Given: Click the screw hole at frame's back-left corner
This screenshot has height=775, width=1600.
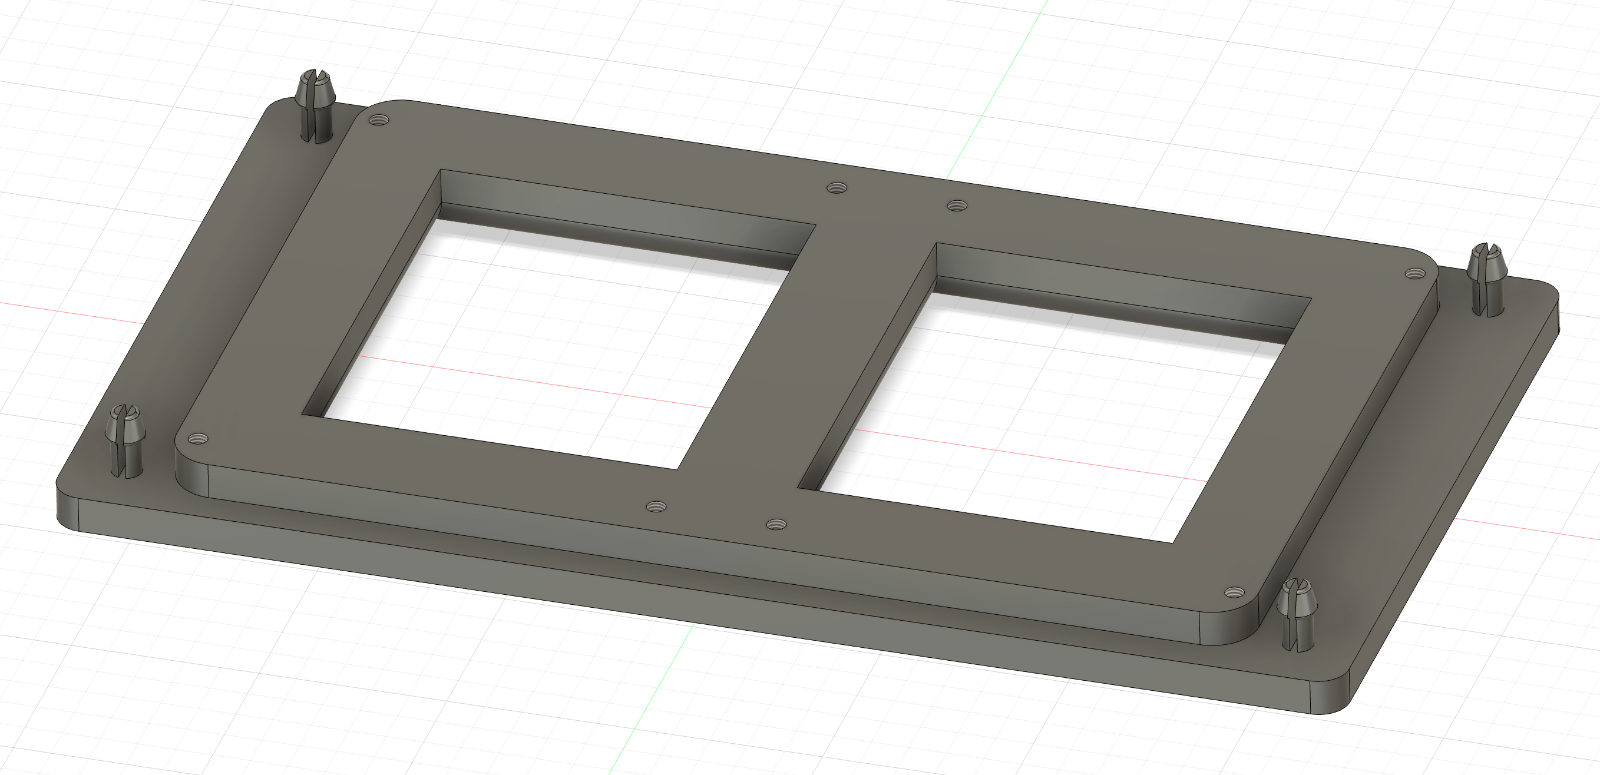Looking at the screenshot, I should tap(377, 121).
